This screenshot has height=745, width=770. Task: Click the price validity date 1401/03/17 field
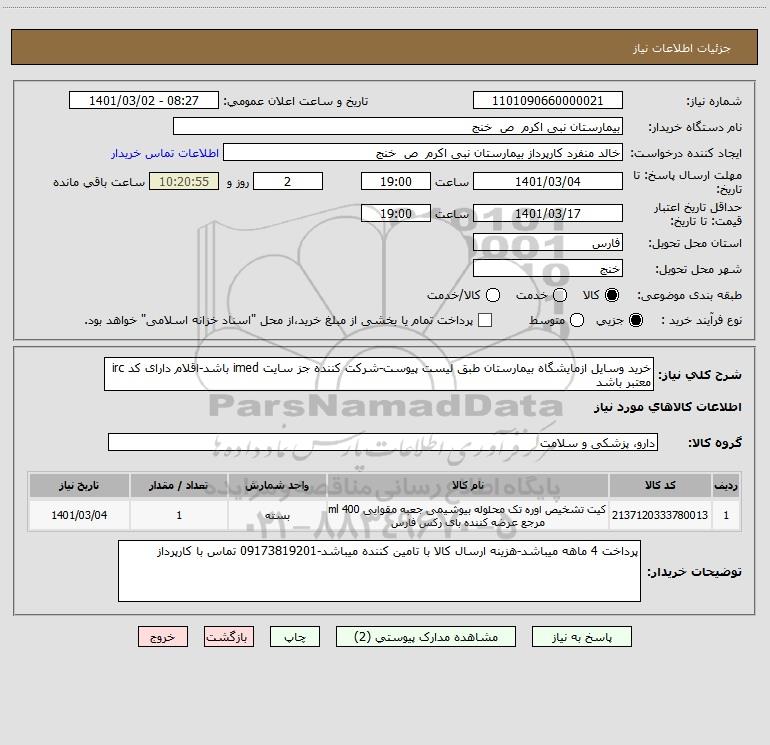(x=548, y=213)
